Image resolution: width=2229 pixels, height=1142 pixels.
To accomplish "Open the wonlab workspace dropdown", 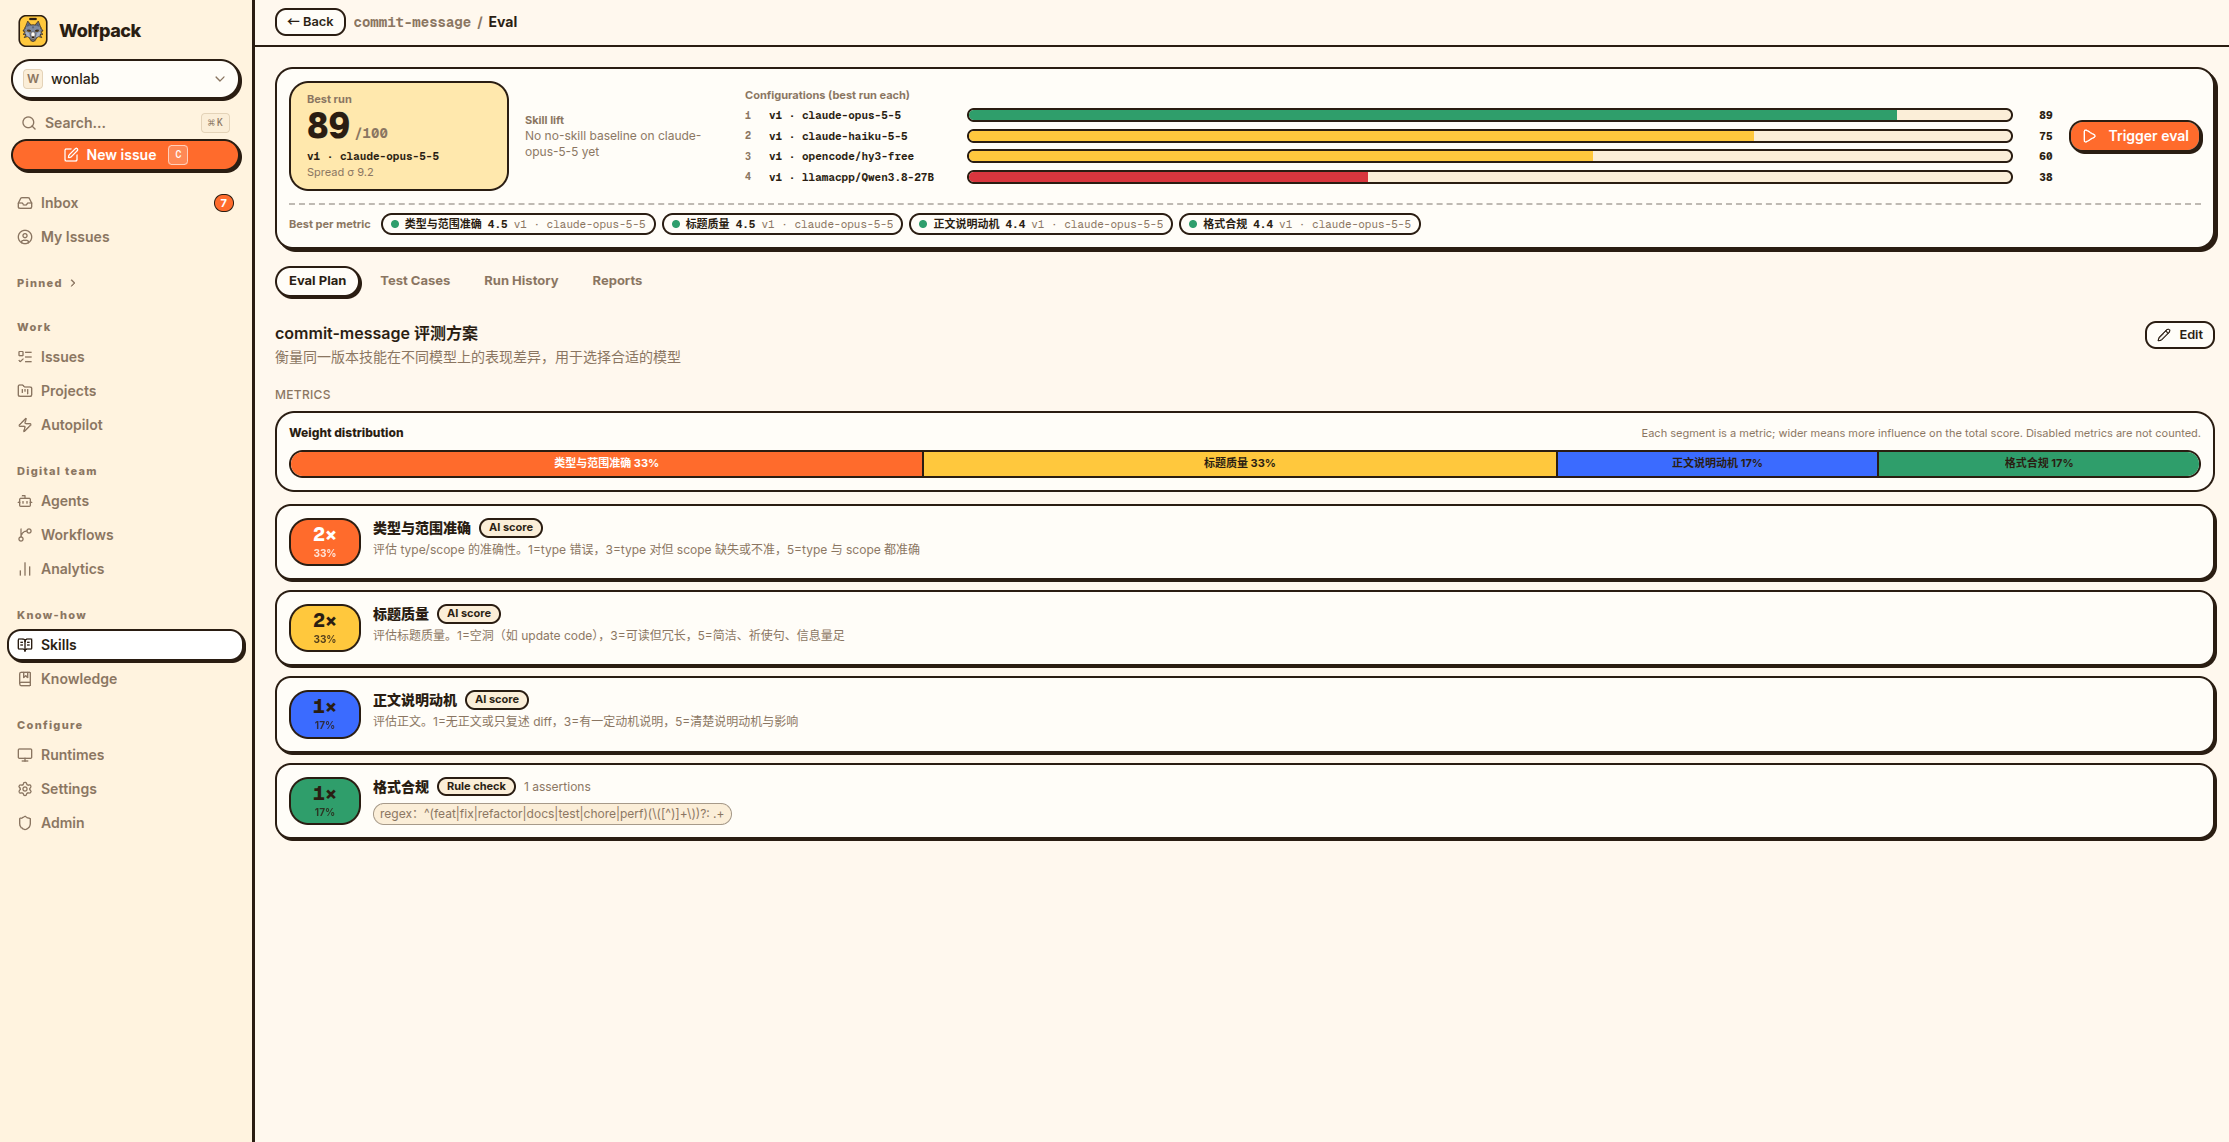I will pyautogui.click(x=125, y=79).
